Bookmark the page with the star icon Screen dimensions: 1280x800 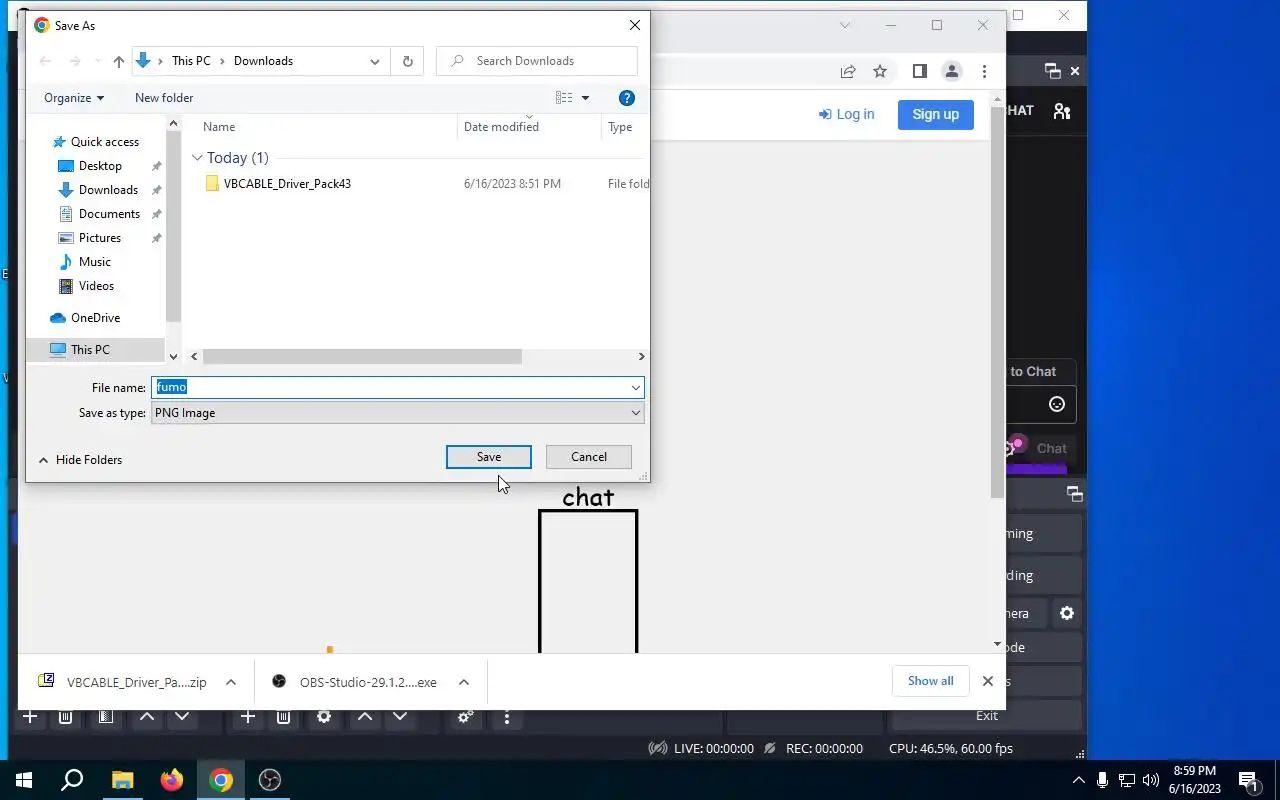[880, 71]
